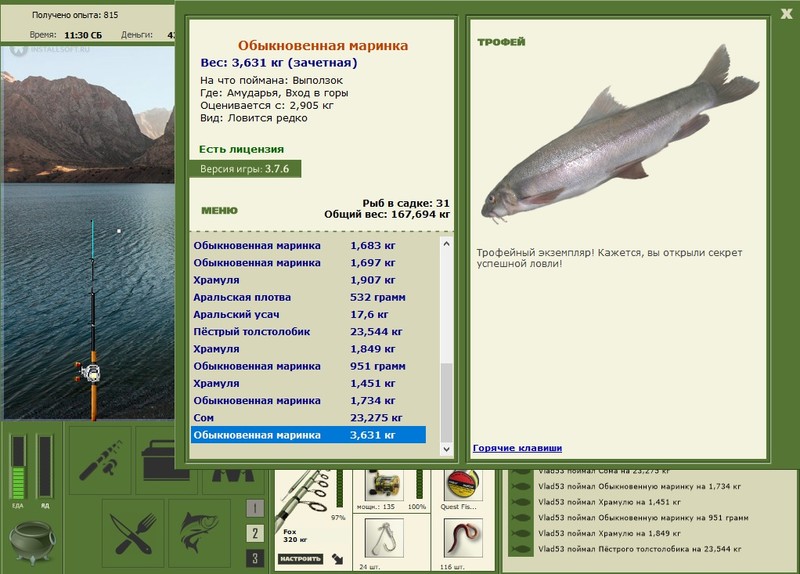Click the Версия игры: 3.7.6 label
This screenshot has height=574, width=800.
245,169
